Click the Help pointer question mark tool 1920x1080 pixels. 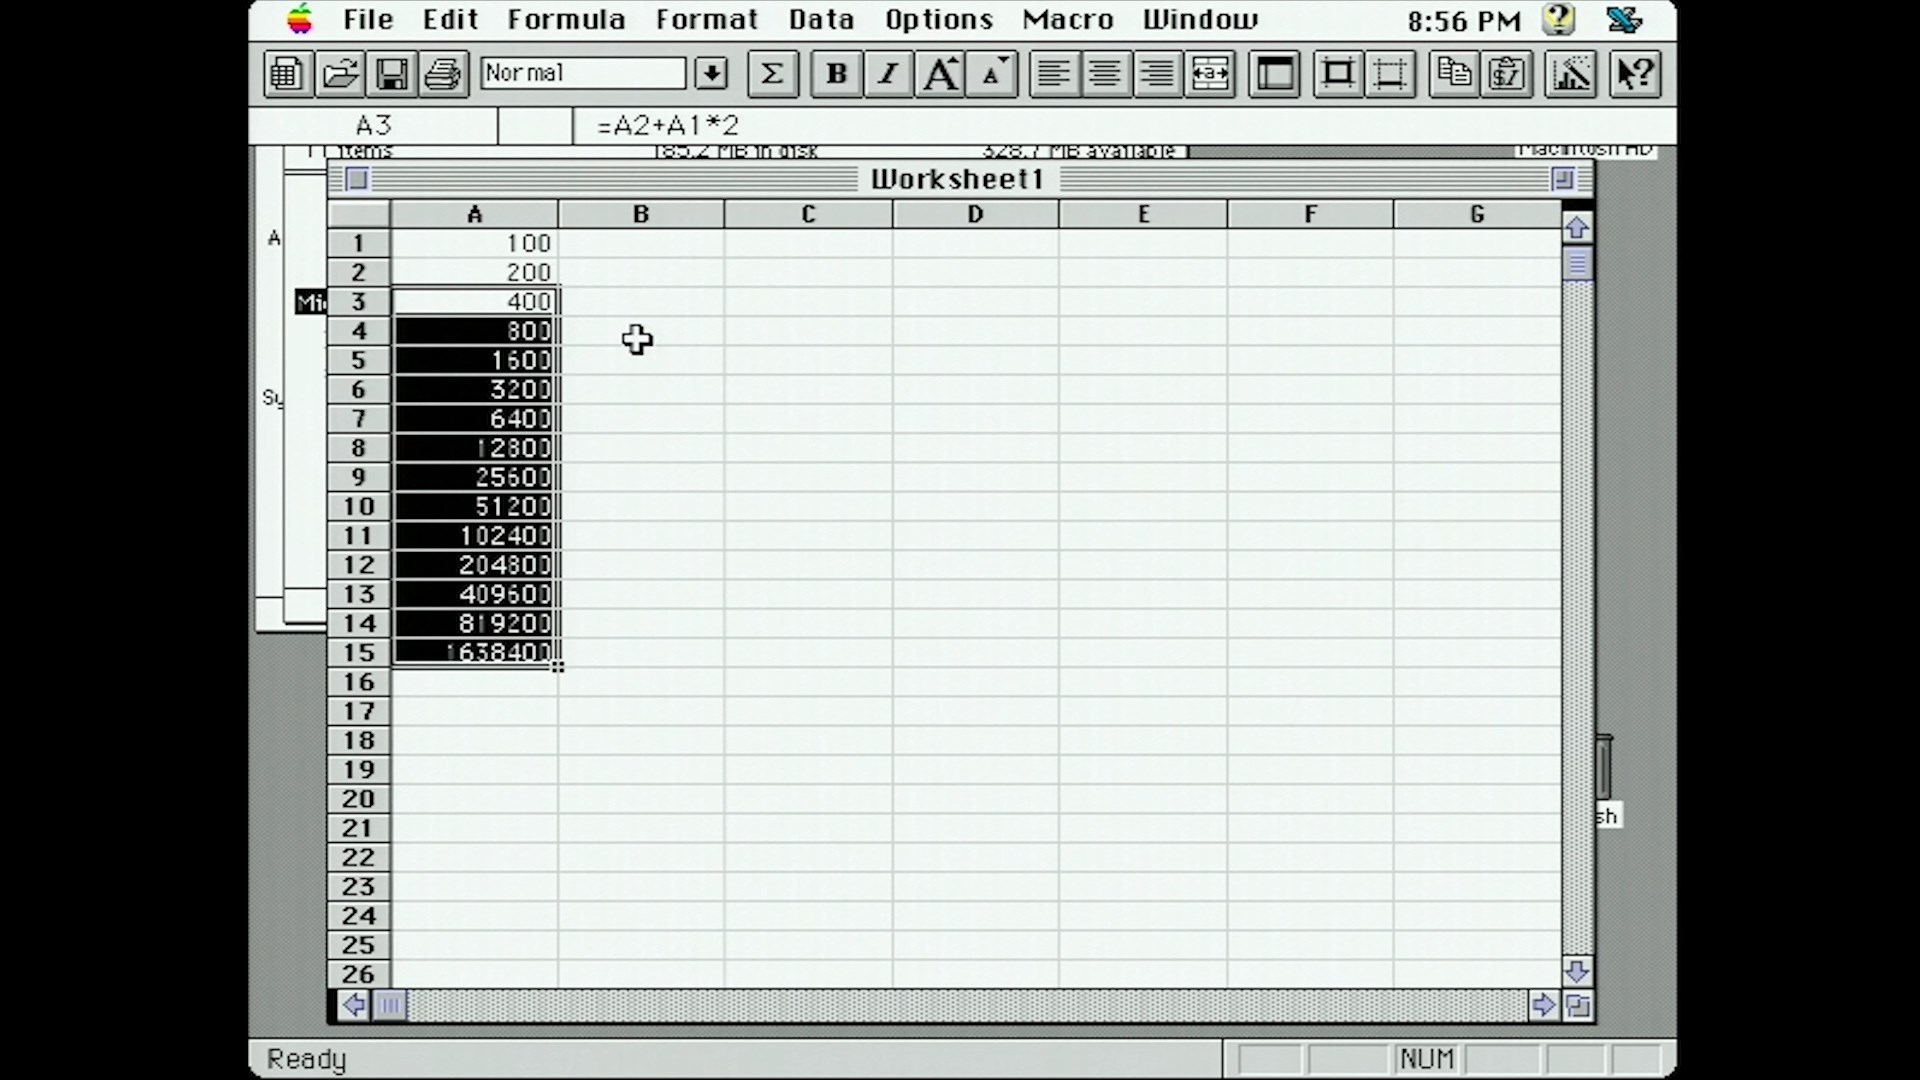[x=1635, y=74]
